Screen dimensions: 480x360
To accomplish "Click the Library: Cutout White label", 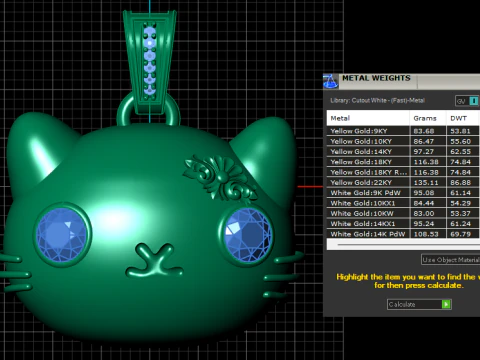I will pyautogui.click(x=377, y=101).
